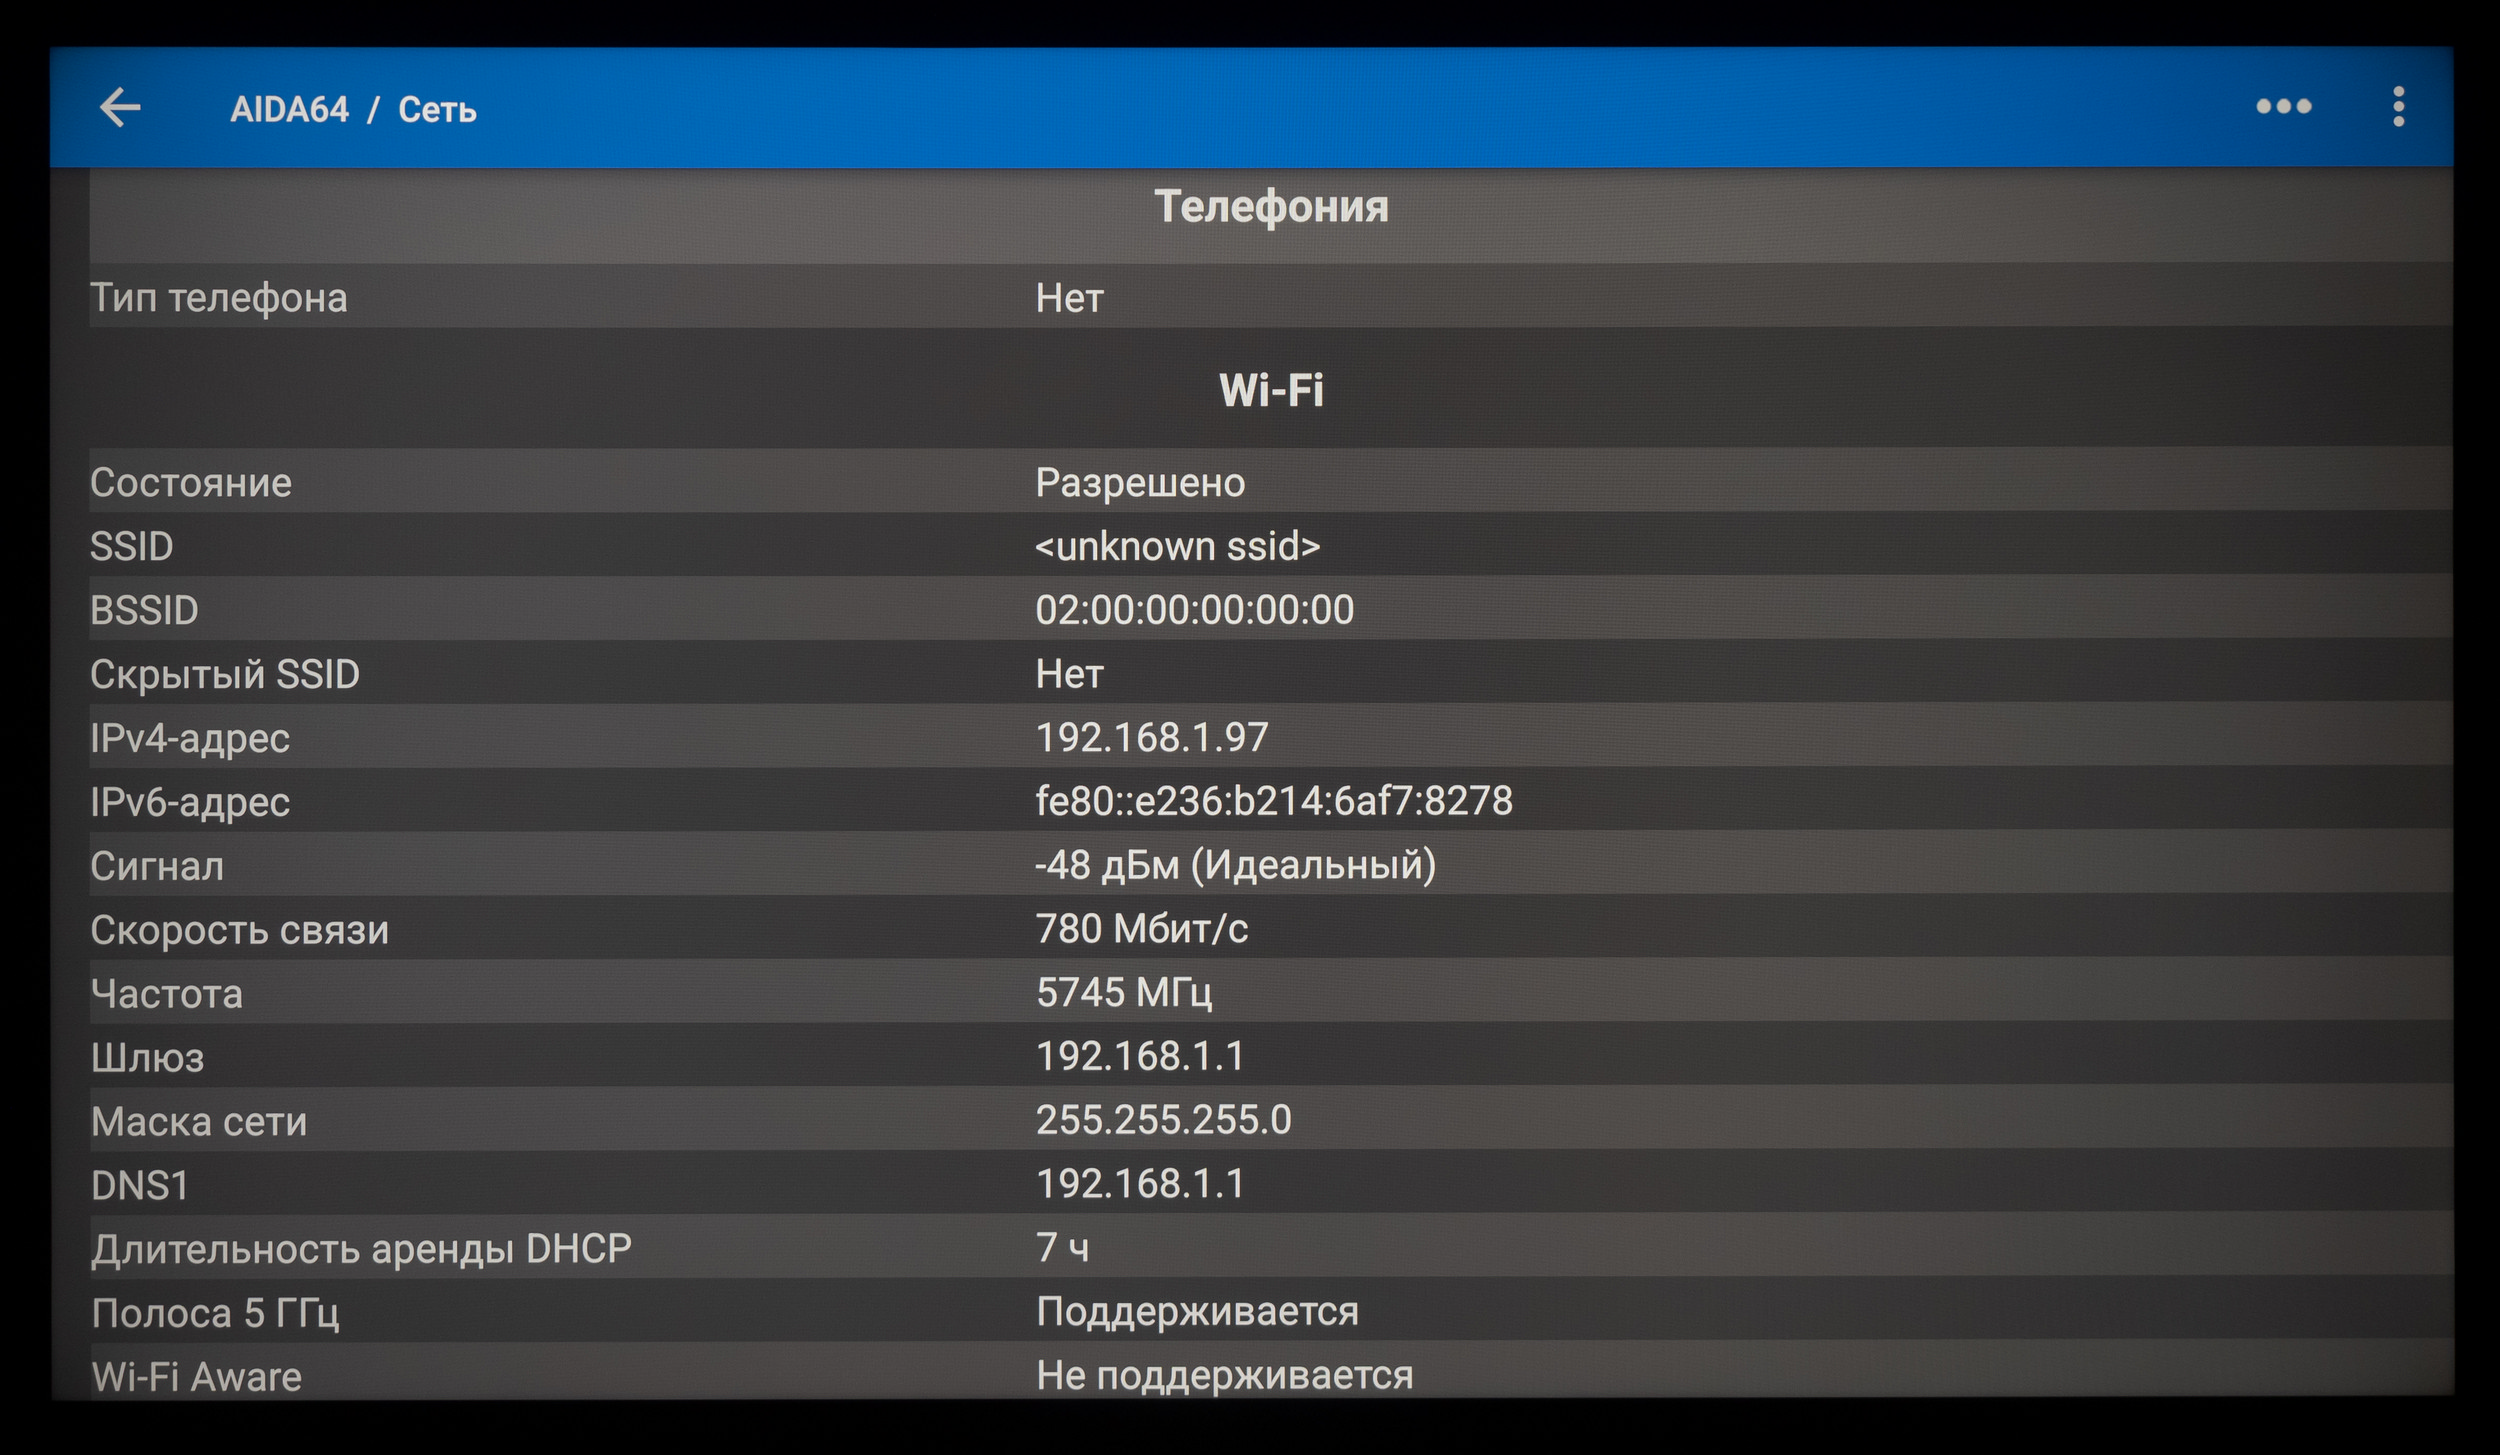Select the Wi-Fi section header

[1270, 390]
